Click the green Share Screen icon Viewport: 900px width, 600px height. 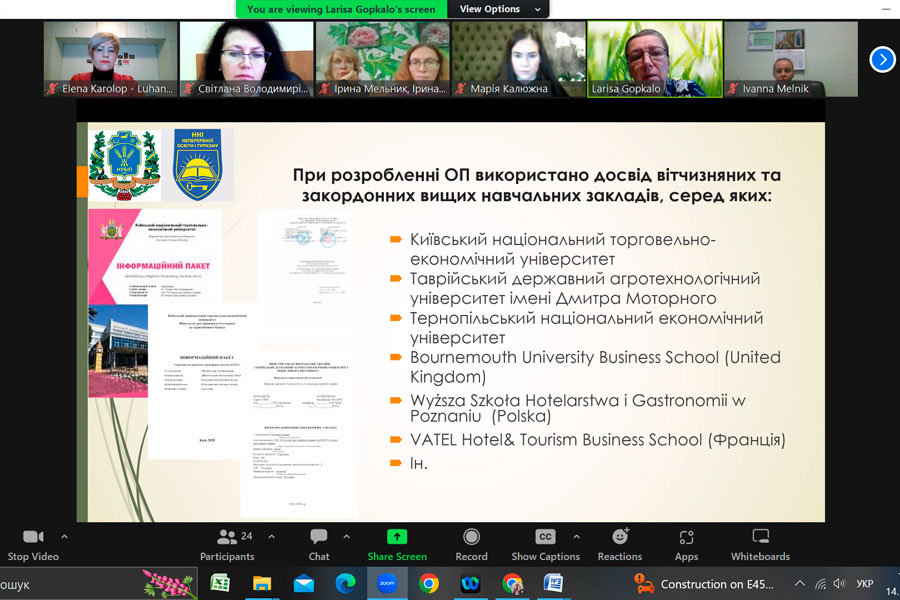pos(397,537)
